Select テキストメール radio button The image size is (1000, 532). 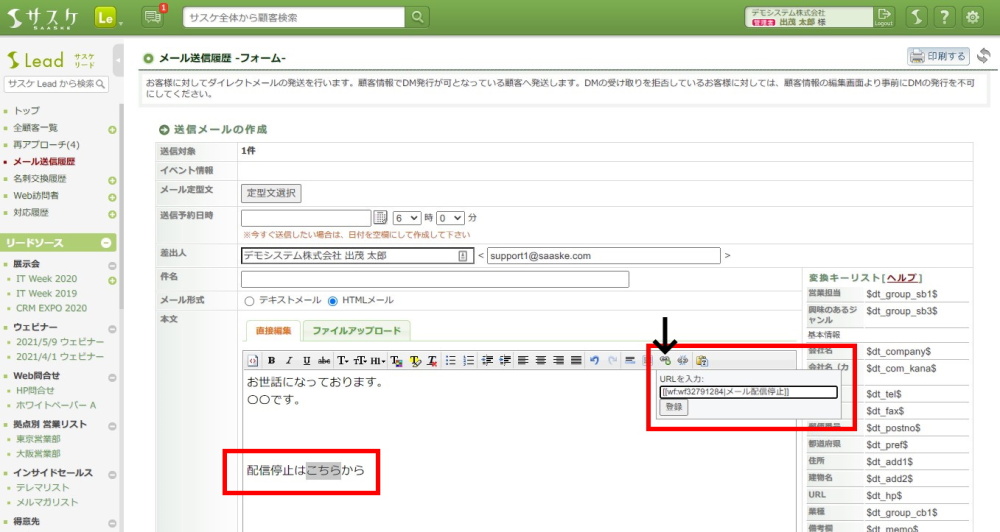(x=249, y=301)
